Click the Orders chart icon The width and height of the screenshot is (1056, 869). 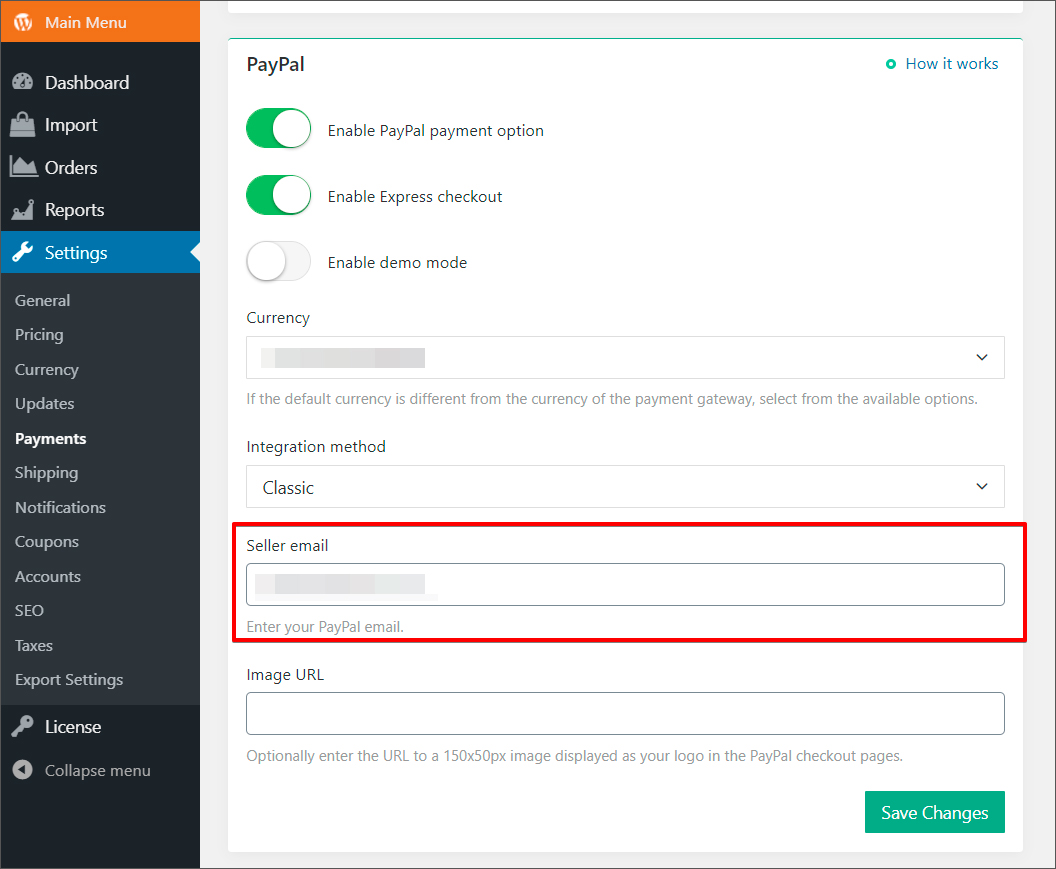click(23, 167)
